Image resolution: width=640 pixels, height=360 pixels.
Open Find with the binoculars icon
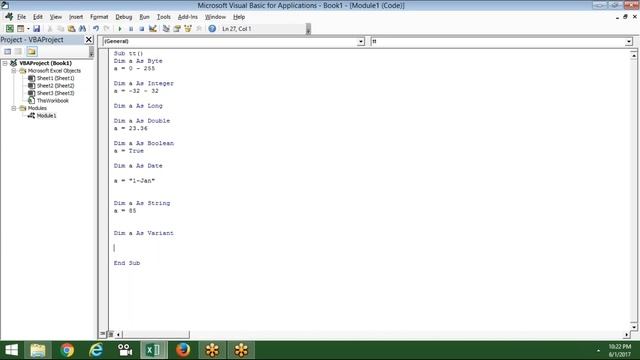point(82,29)
